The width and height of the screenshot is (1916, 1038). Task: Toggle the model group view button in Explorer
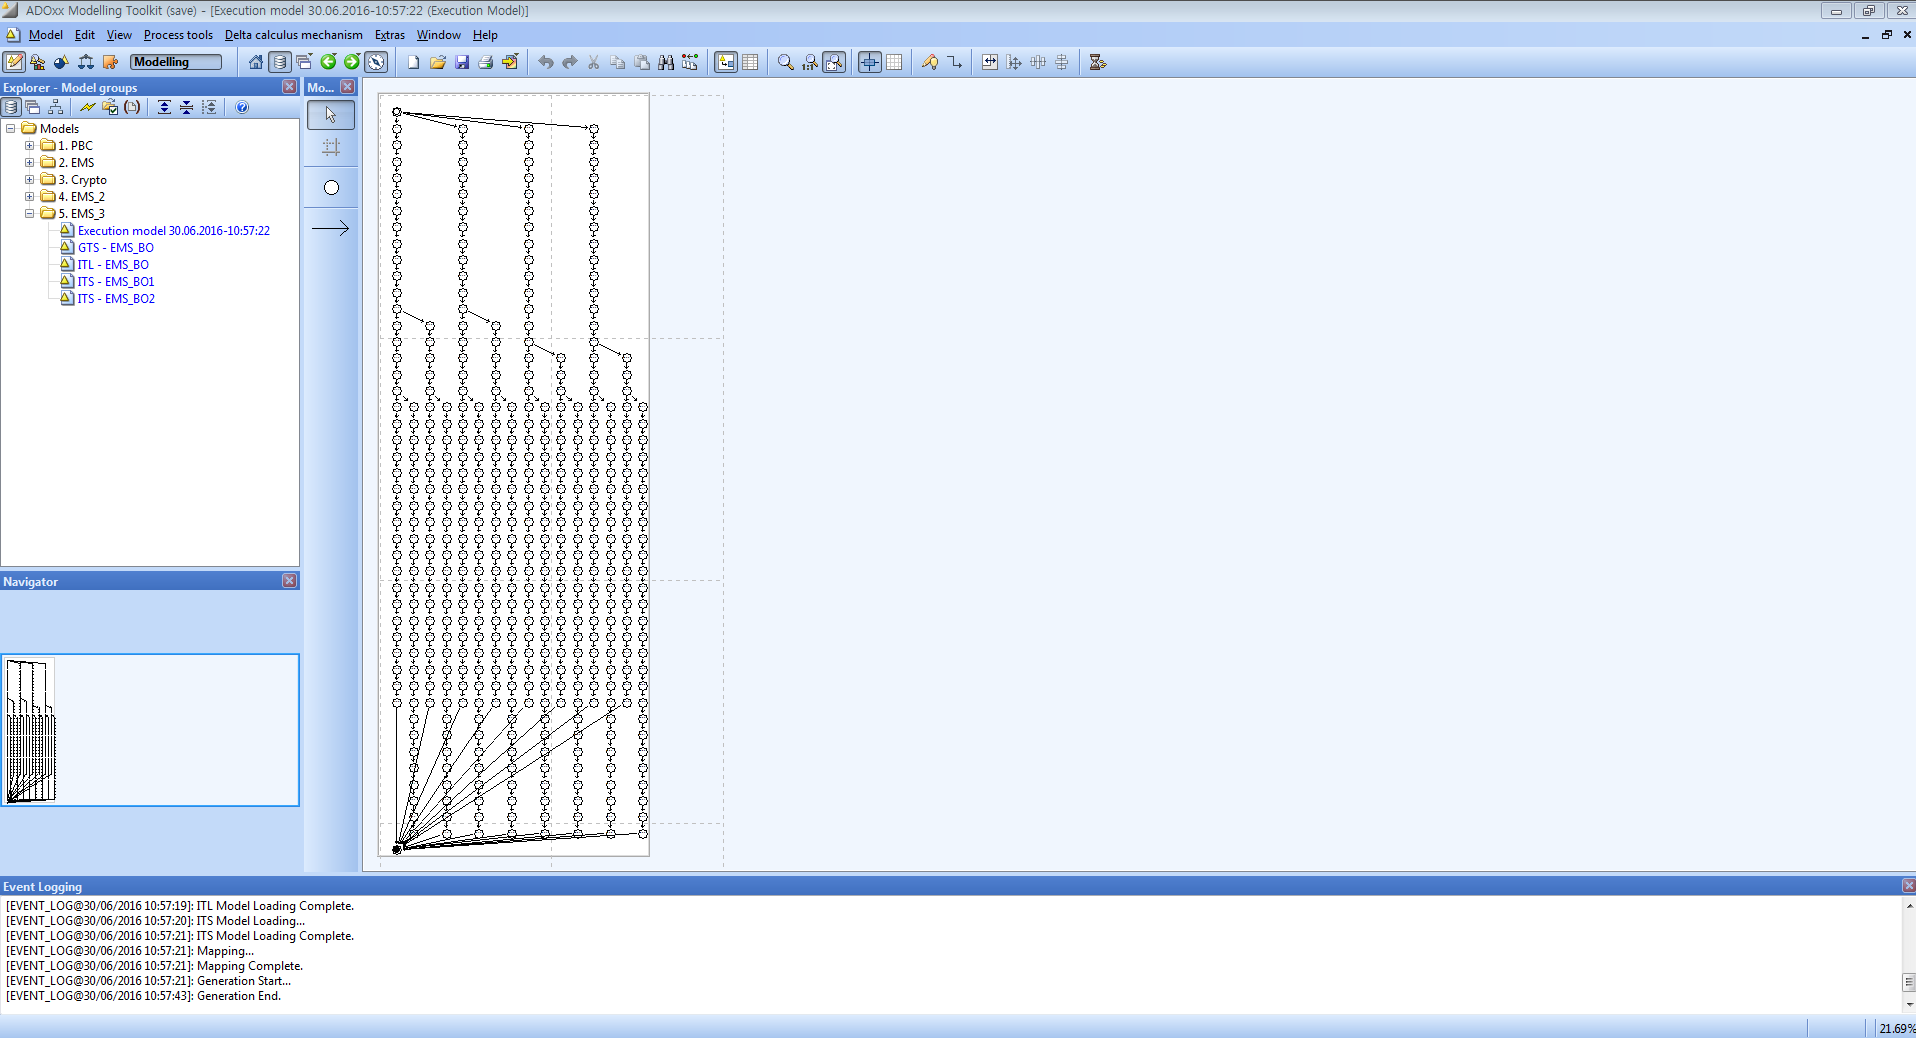(11, 107)
